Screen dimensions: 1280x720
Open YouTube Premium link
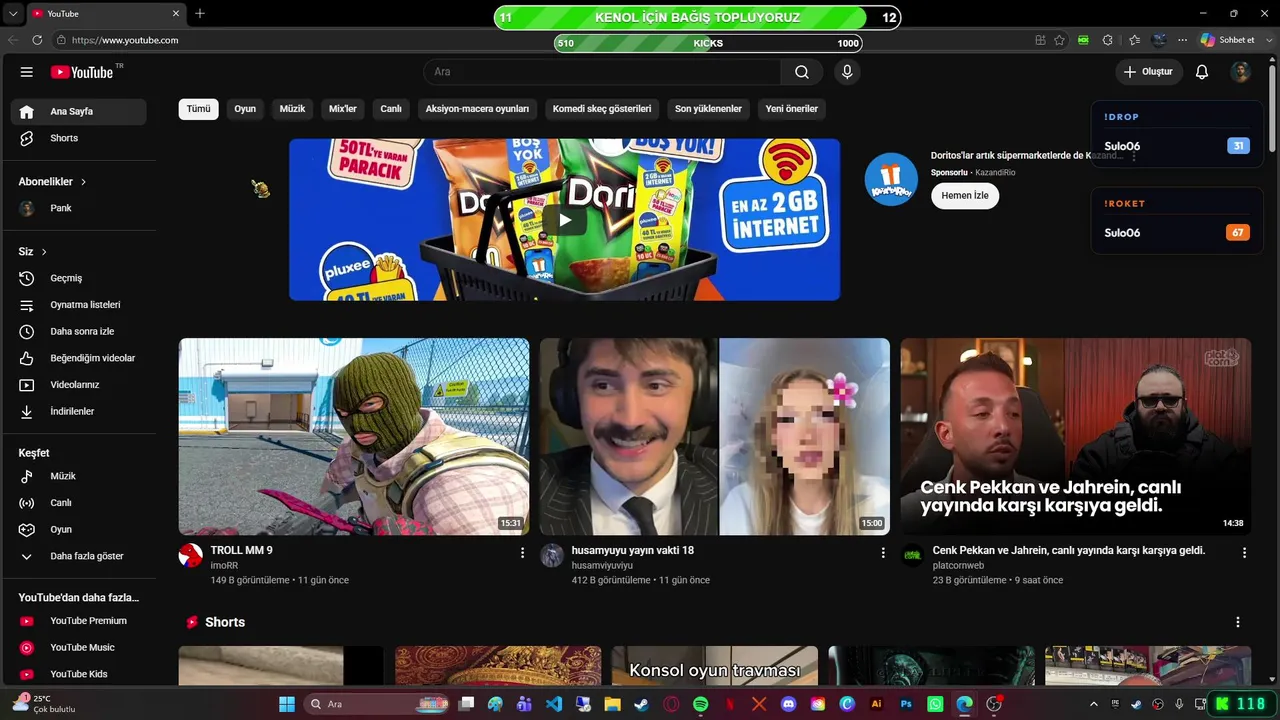coord(79,621)
